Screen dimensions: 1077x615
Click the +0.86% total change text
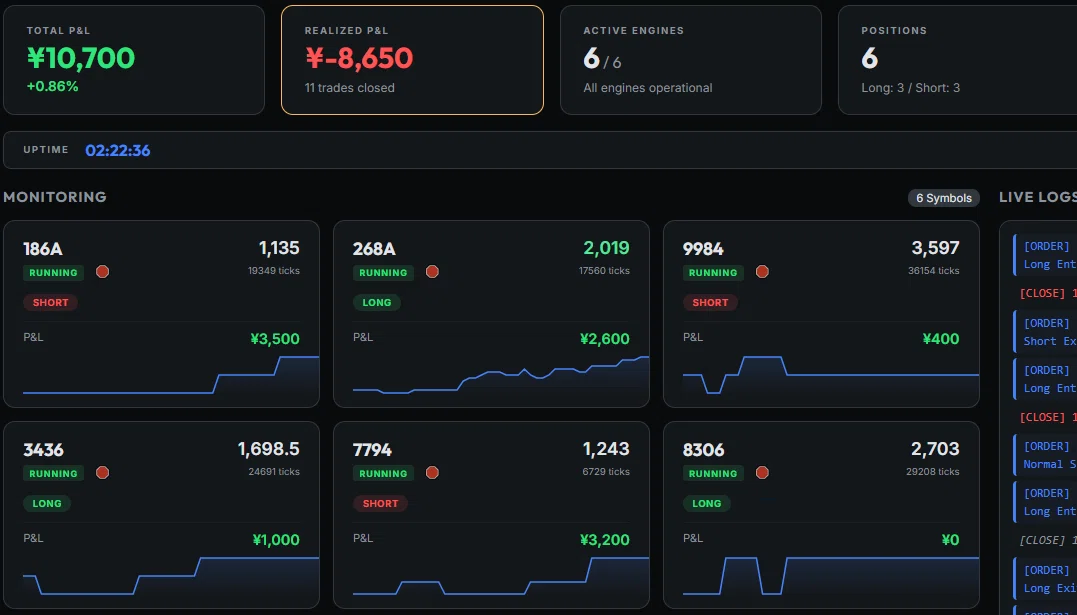point(52,87)
